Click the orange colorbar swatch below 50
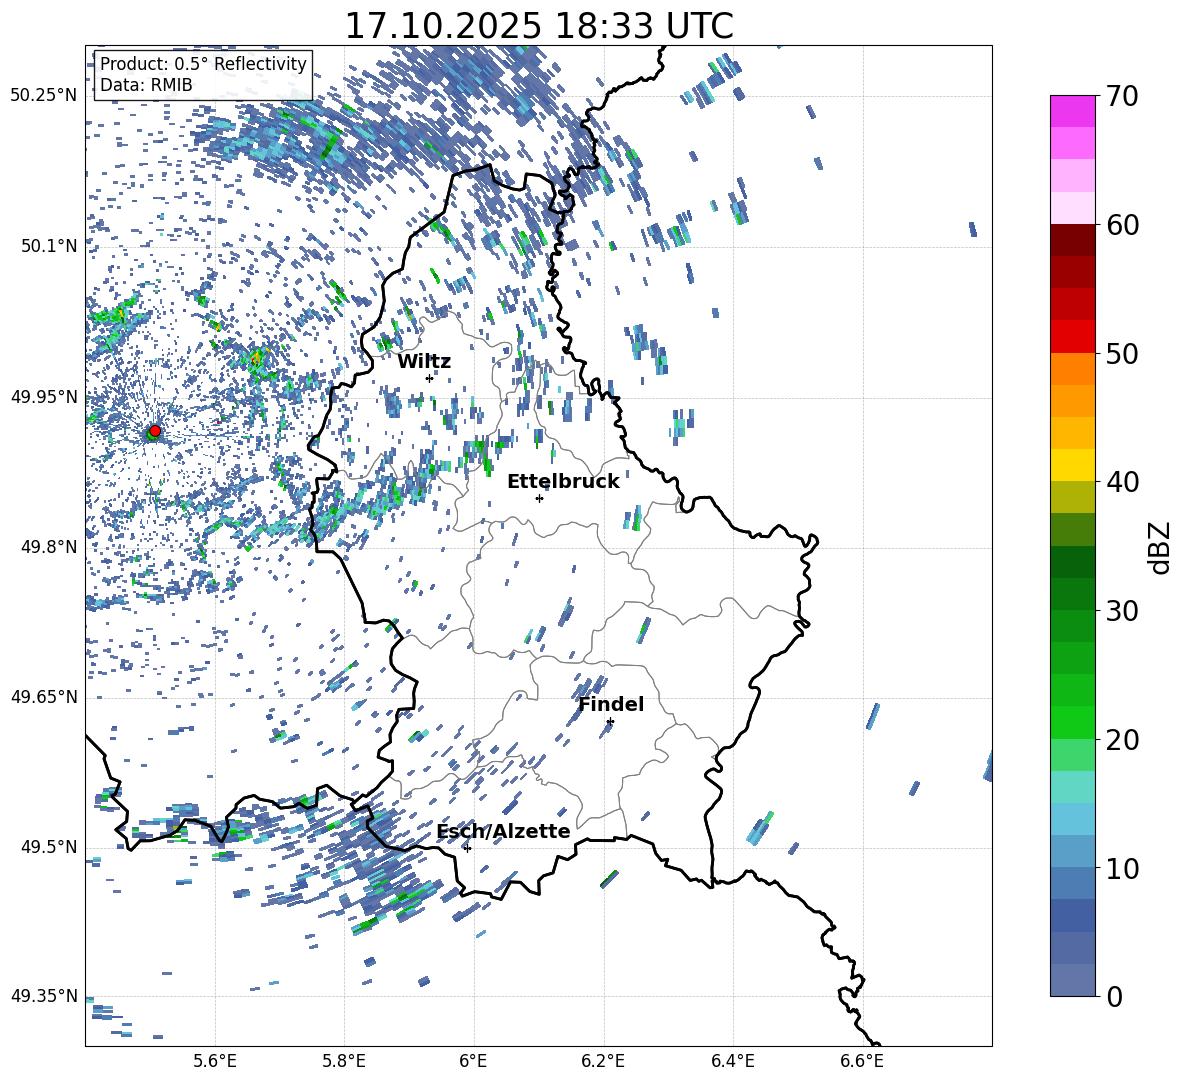This screenshot has width=1184, height=1081. [1072, 369]
